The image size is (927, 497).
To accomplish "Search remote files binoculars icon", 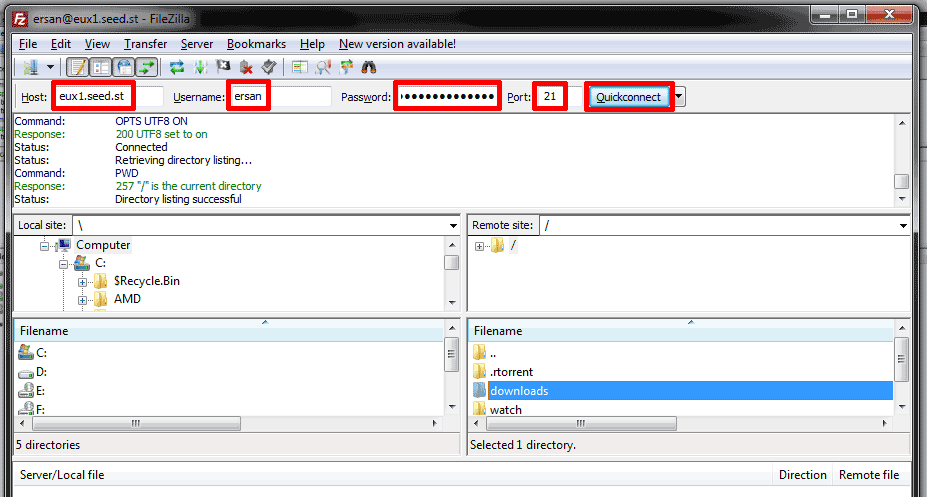I will (x=369, y=67).
